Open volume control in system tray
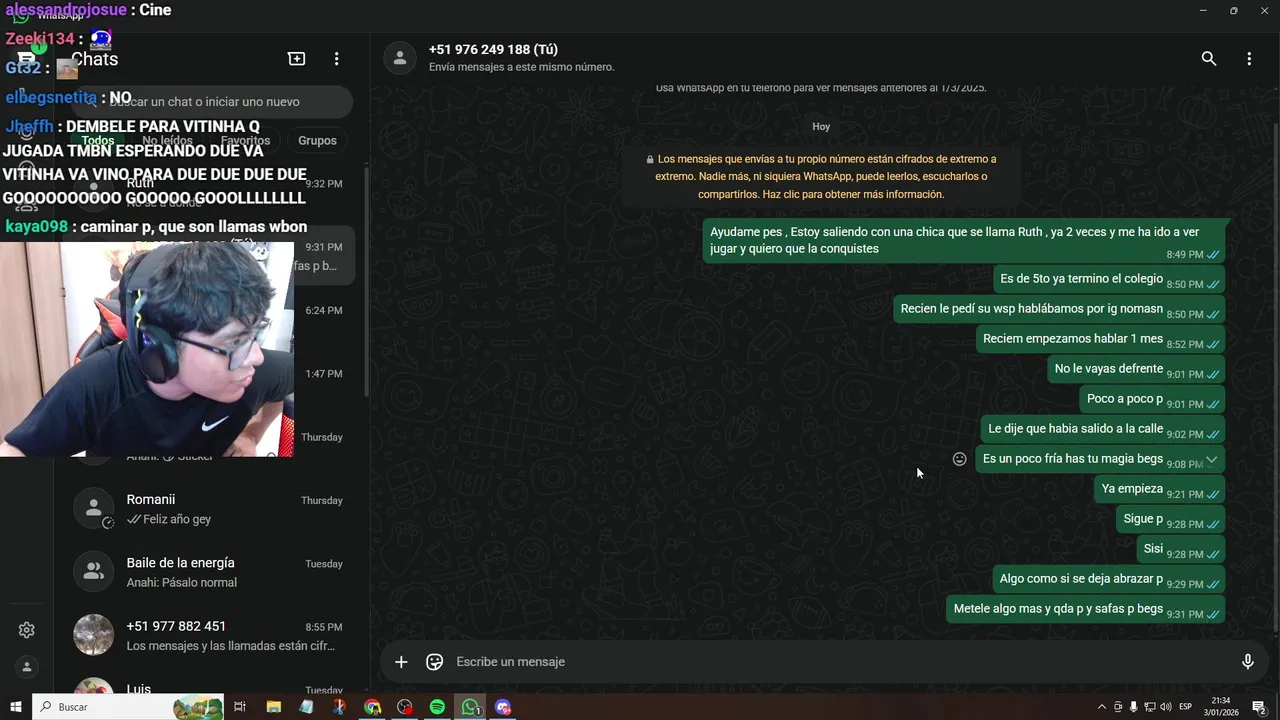Screen dimensions: 1280x720 click(x=1165, y=707)
